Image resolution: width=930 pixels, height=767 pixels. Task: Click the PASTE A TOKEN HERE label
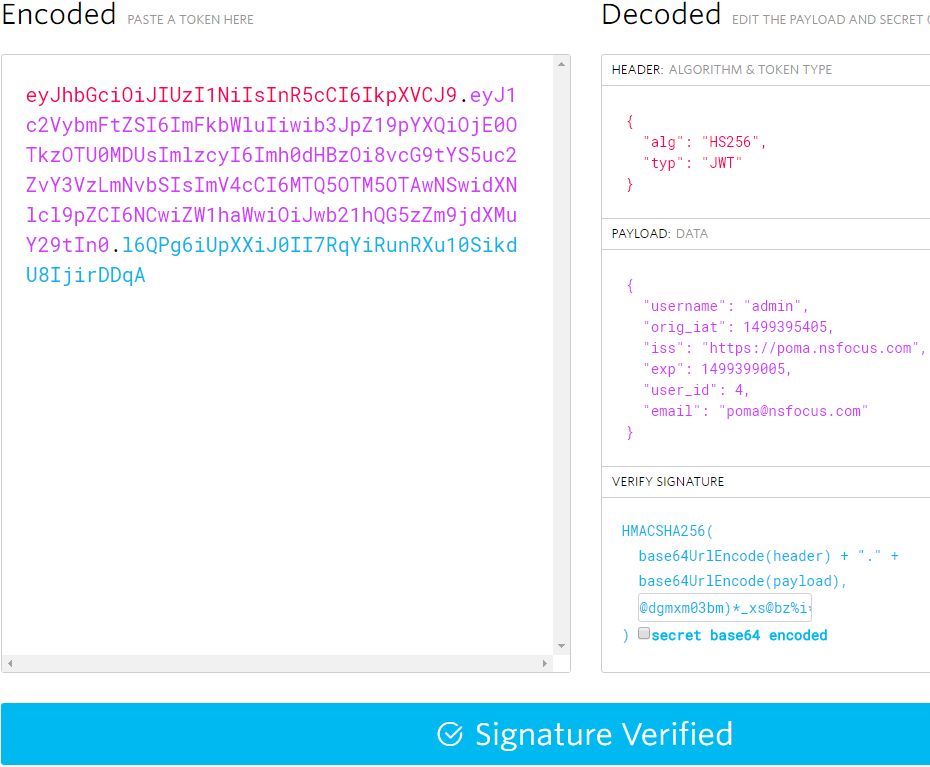190,20
